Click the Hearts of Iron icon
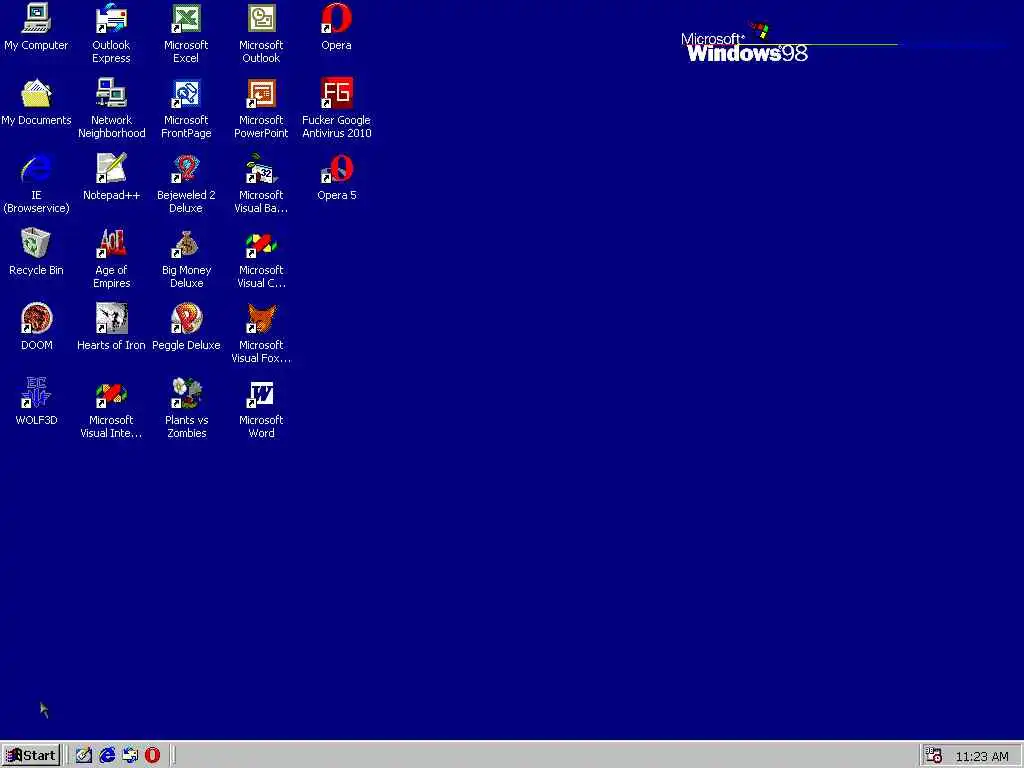The image size is (1024, 768). tap(111, 319)
